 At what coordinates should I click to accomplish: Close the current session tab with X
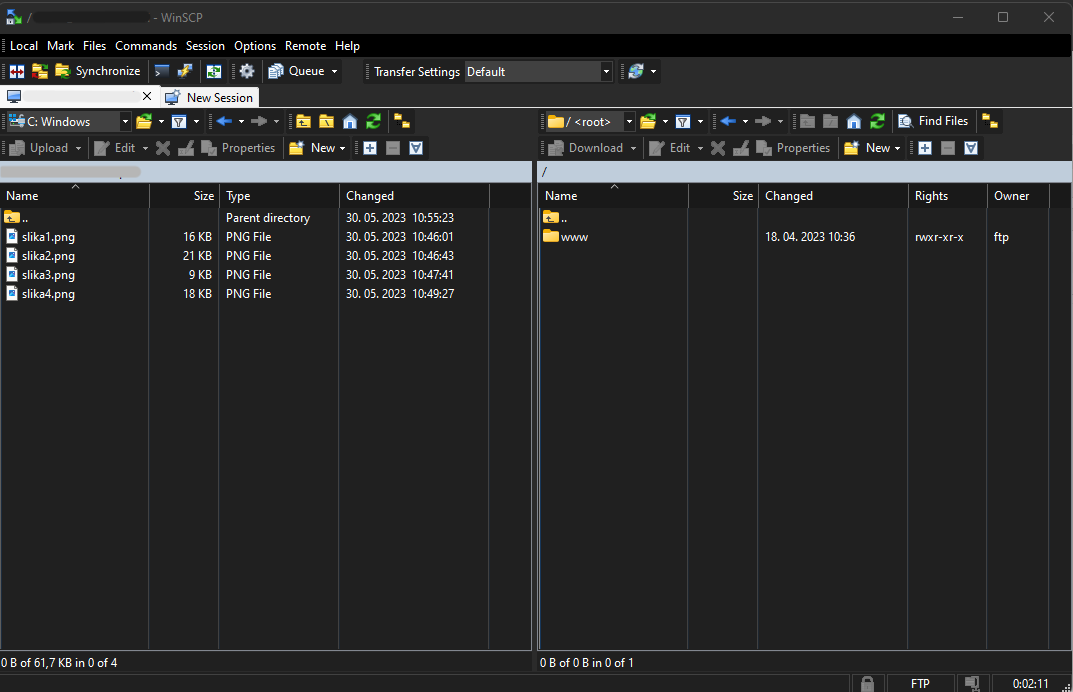click(146, 96)
